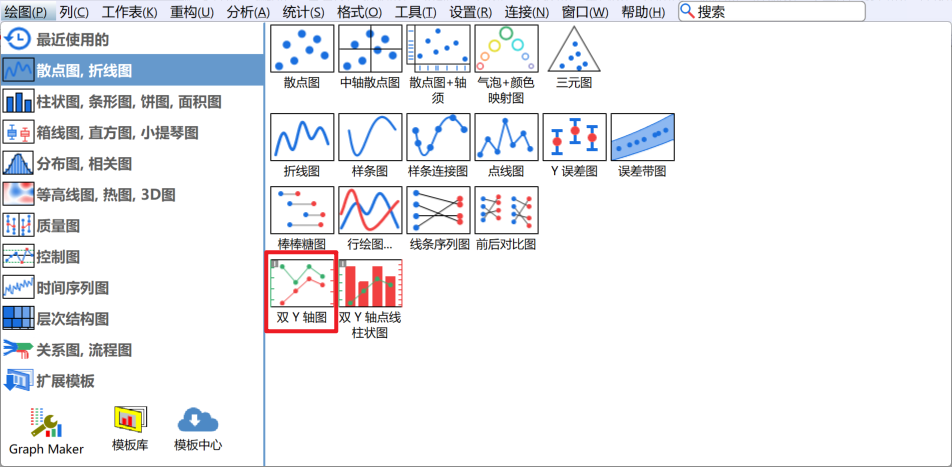
Task: Expand the 时间序列图 category
Action: point(73,288)
